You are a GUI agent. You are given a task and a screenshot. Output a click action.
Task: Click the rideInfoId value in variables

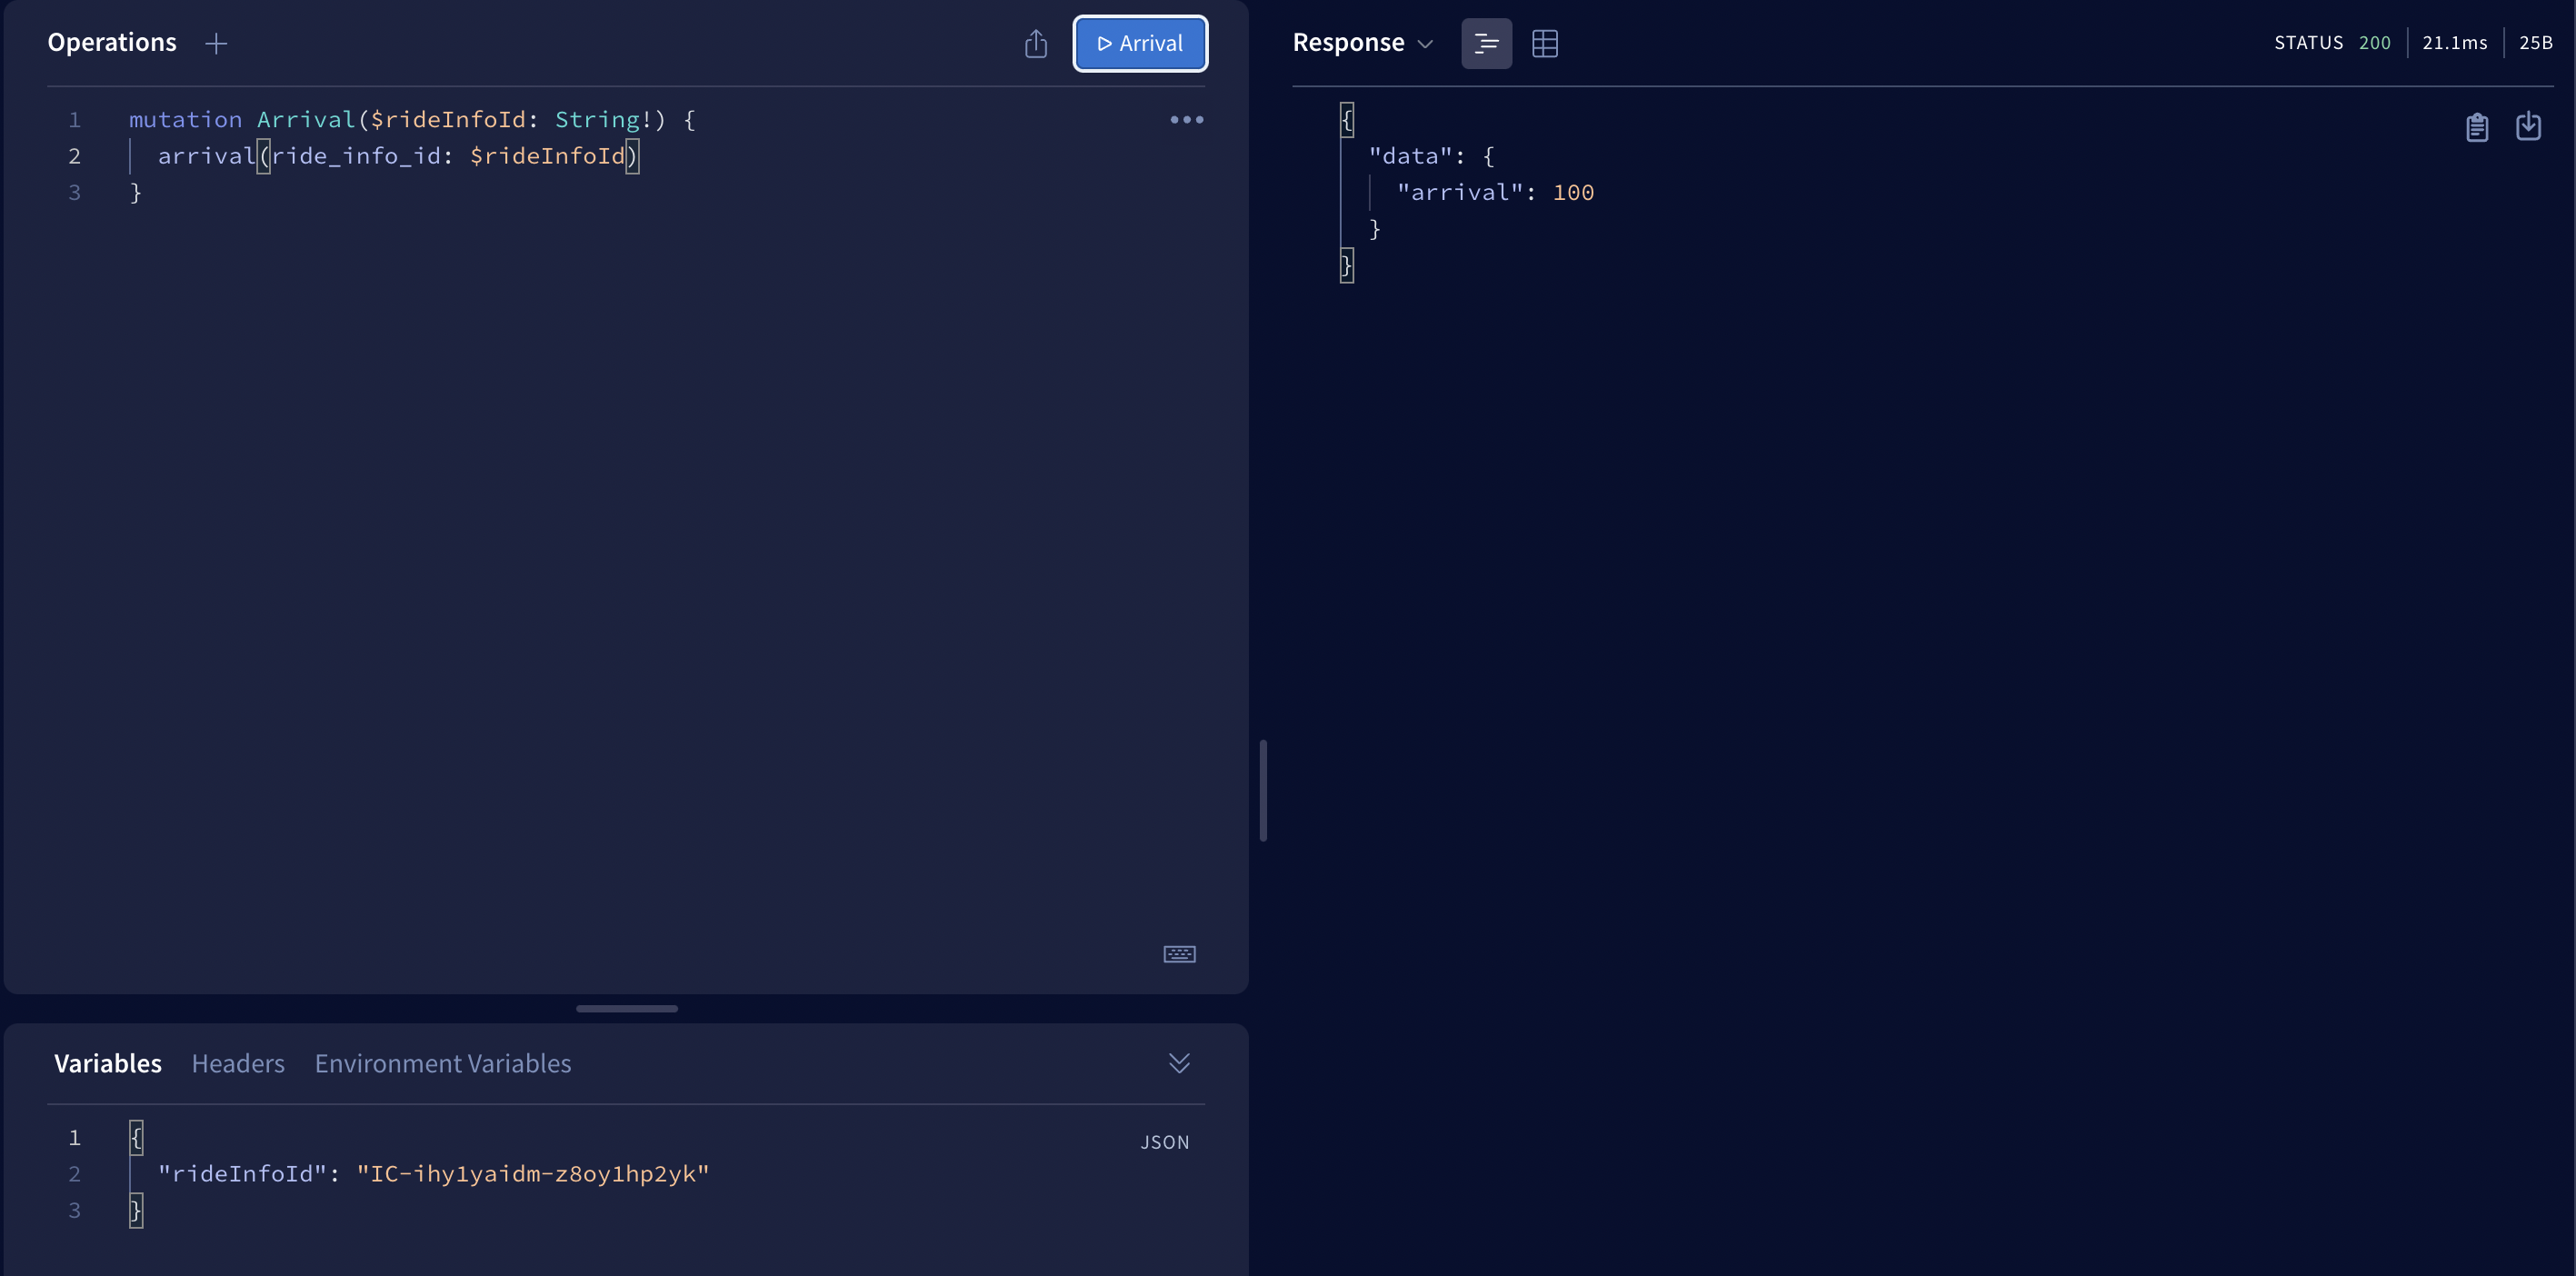click(x=532, y=1174)
